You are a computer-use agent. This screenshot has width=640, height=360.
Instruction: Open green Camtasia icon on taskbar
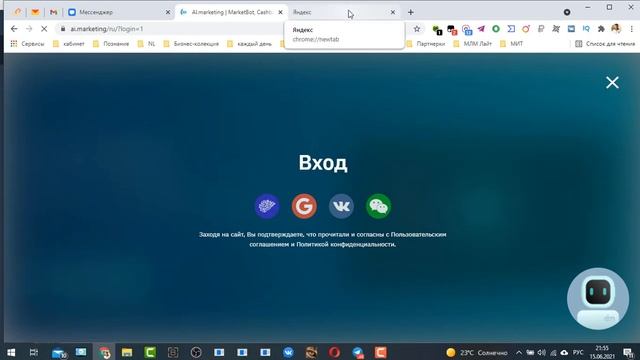[150, 352]
